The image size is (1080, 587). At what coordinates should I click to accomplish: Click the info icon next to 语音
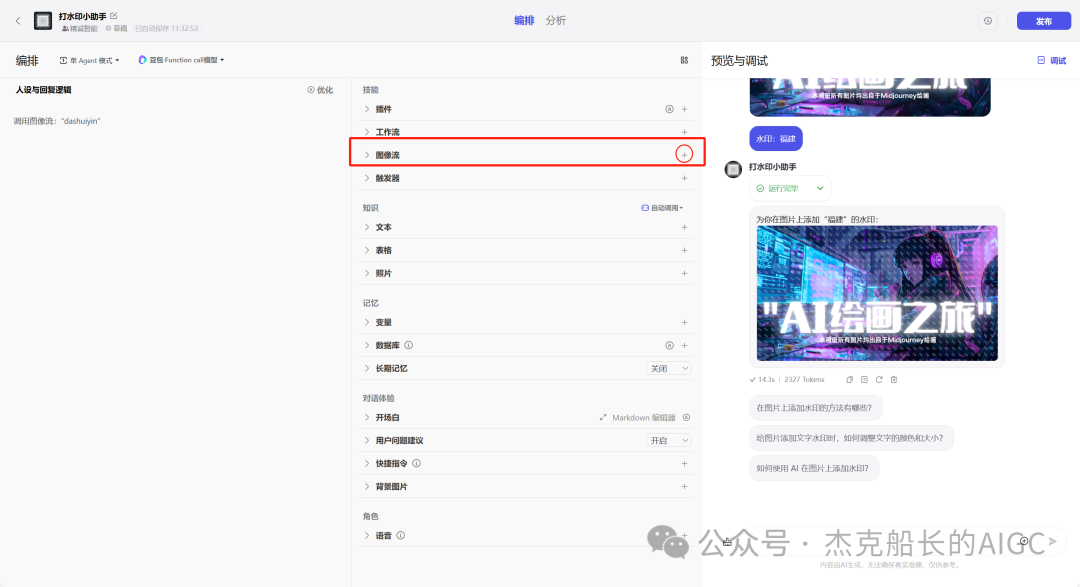pyautogui.click(x=400, y=535)
